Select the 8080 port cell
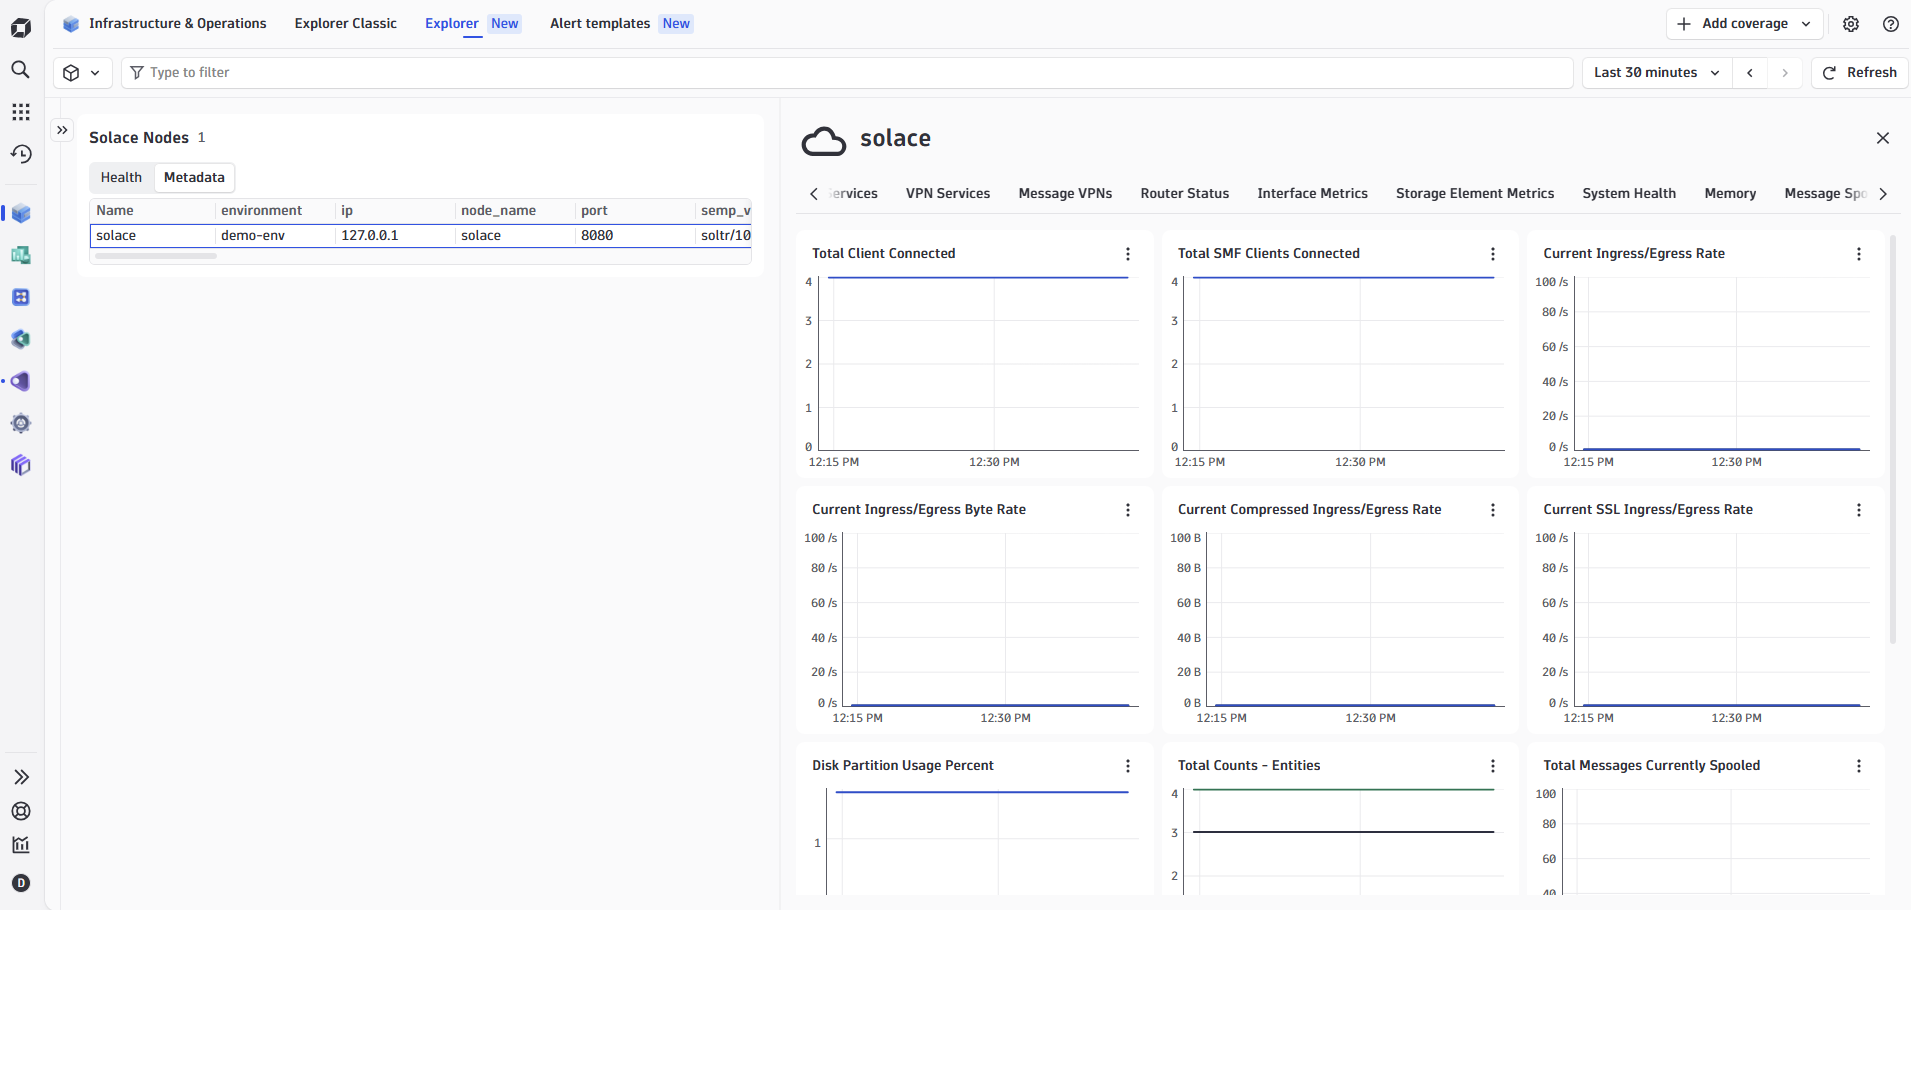This screenshot has width=1920, height=1080. click(635, 236)
